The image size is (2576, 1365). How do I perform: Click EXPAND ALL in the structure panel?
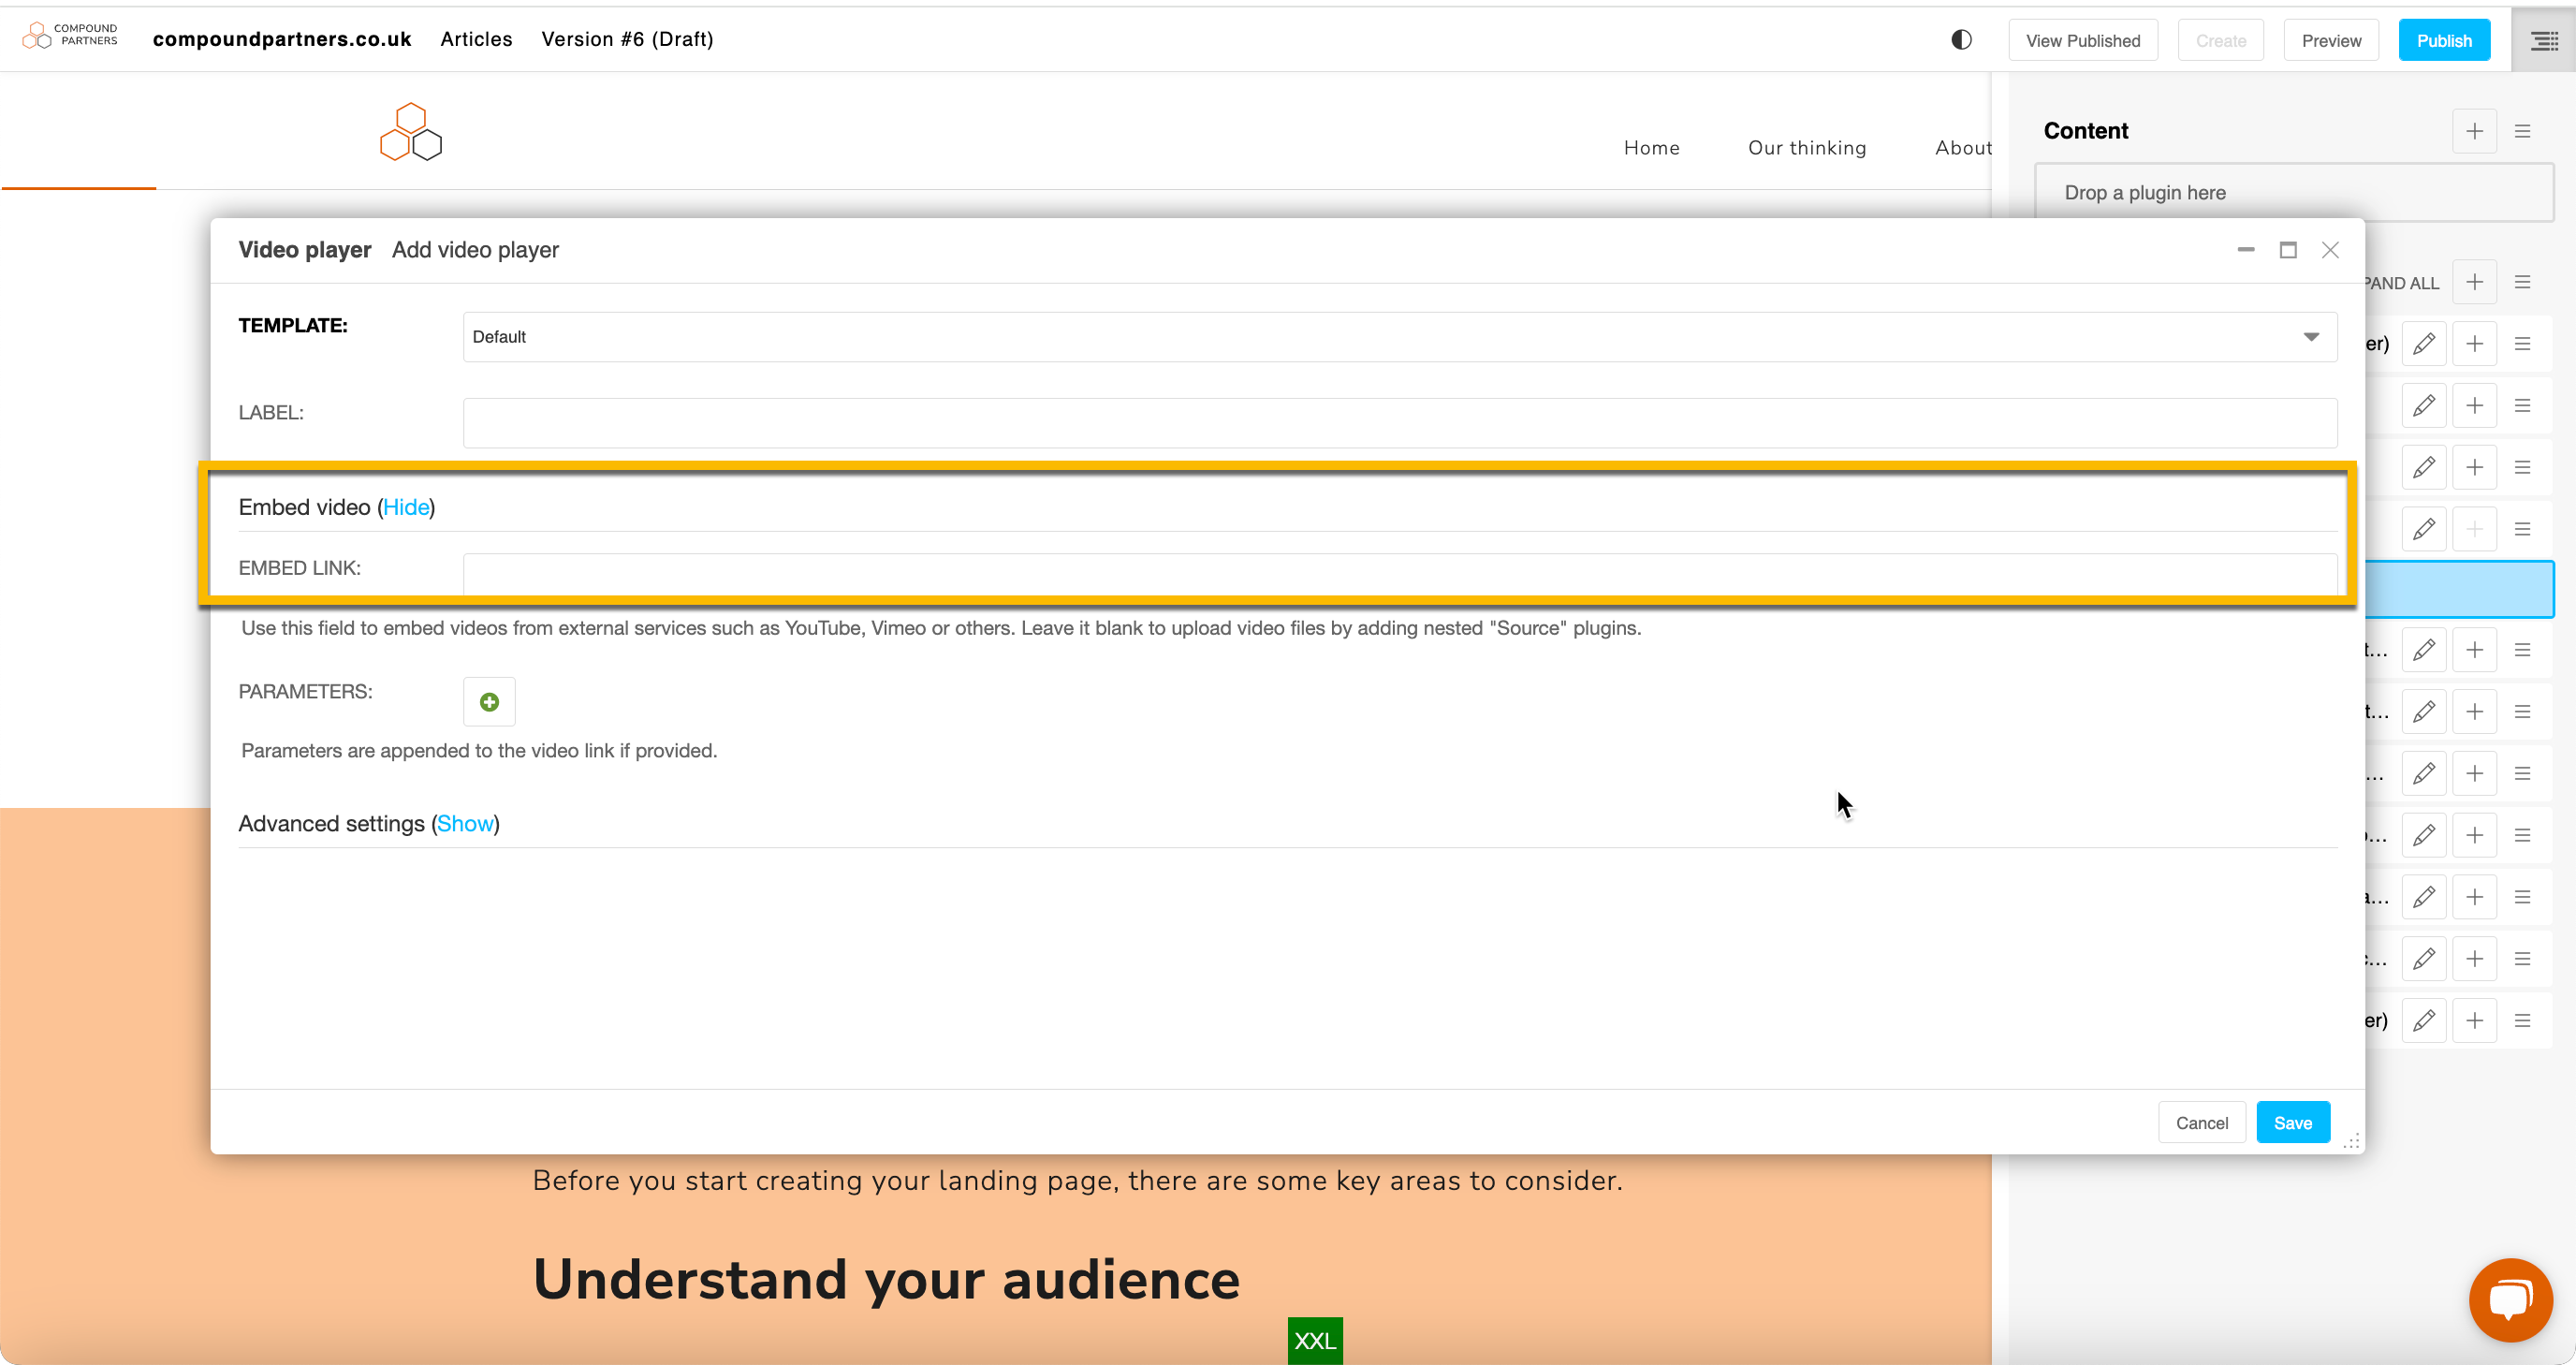[x=2402, y=283]
